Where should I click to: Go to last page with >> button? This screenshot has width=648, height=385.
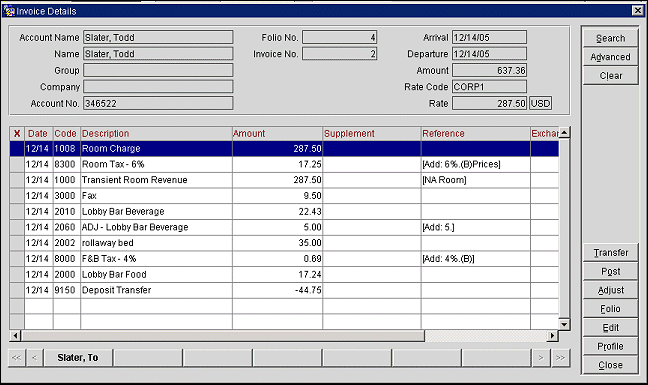point(560,358)
